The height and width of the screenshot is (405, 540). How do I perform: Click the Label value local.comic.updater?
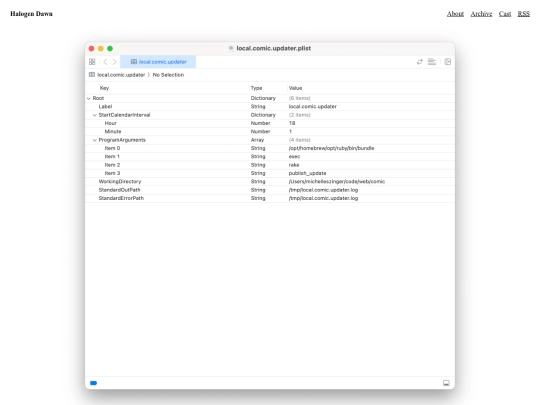[313, 107]
